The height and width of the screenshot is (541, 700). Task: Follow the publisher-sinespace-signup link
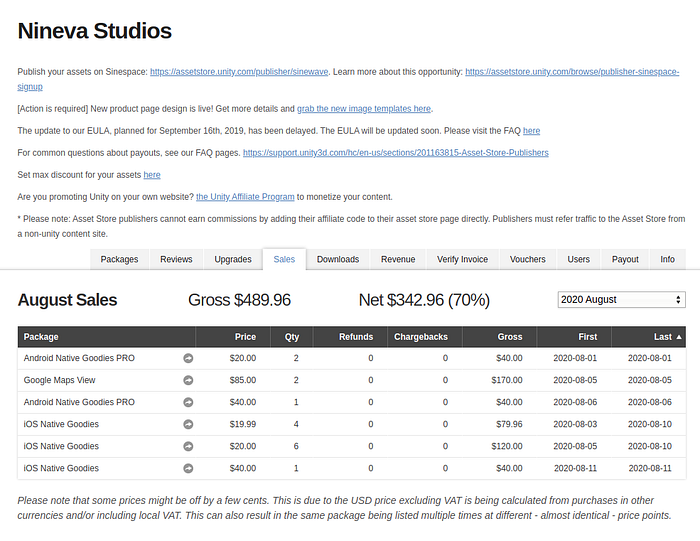[x=572, y=72]
